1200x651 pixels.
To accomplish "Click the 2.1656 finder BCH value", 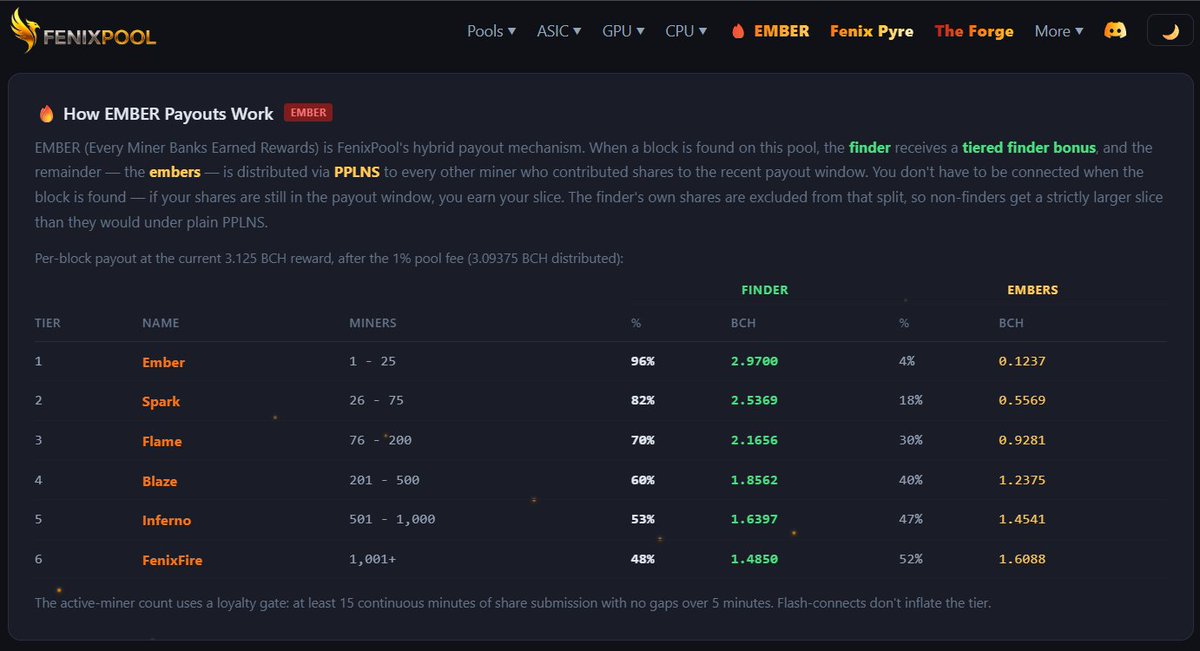I will [x=754, y=440].
